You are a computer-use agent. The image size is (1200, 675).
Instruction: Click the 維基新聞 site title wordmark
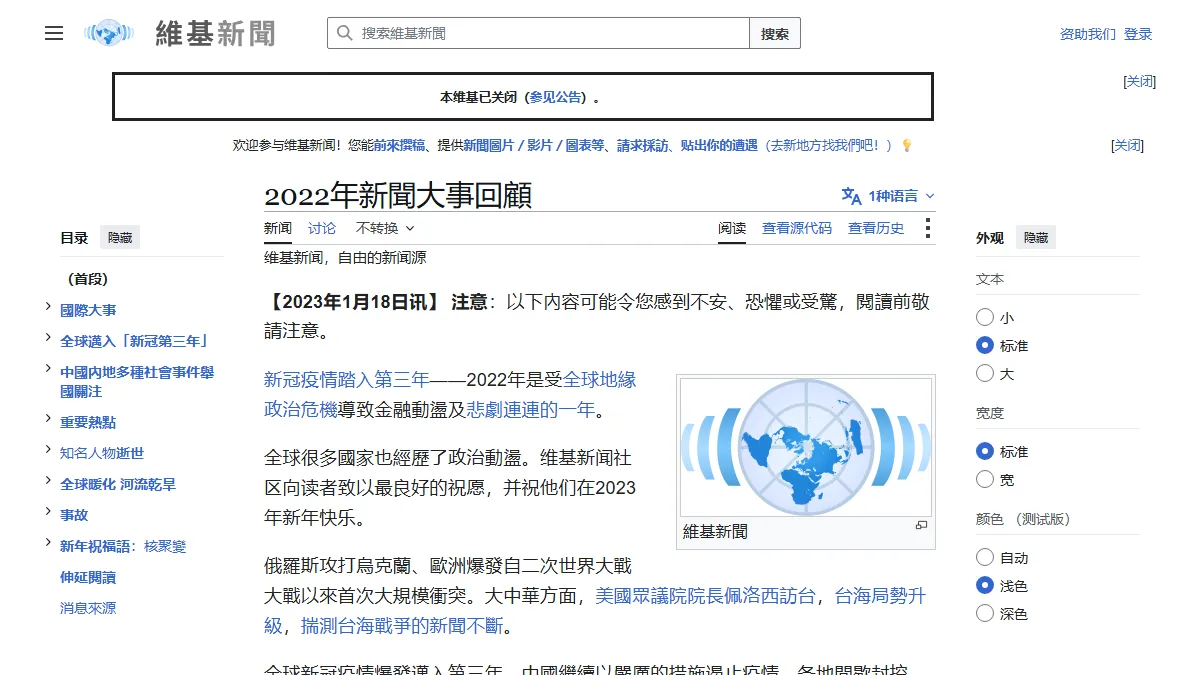click(215, 33)
